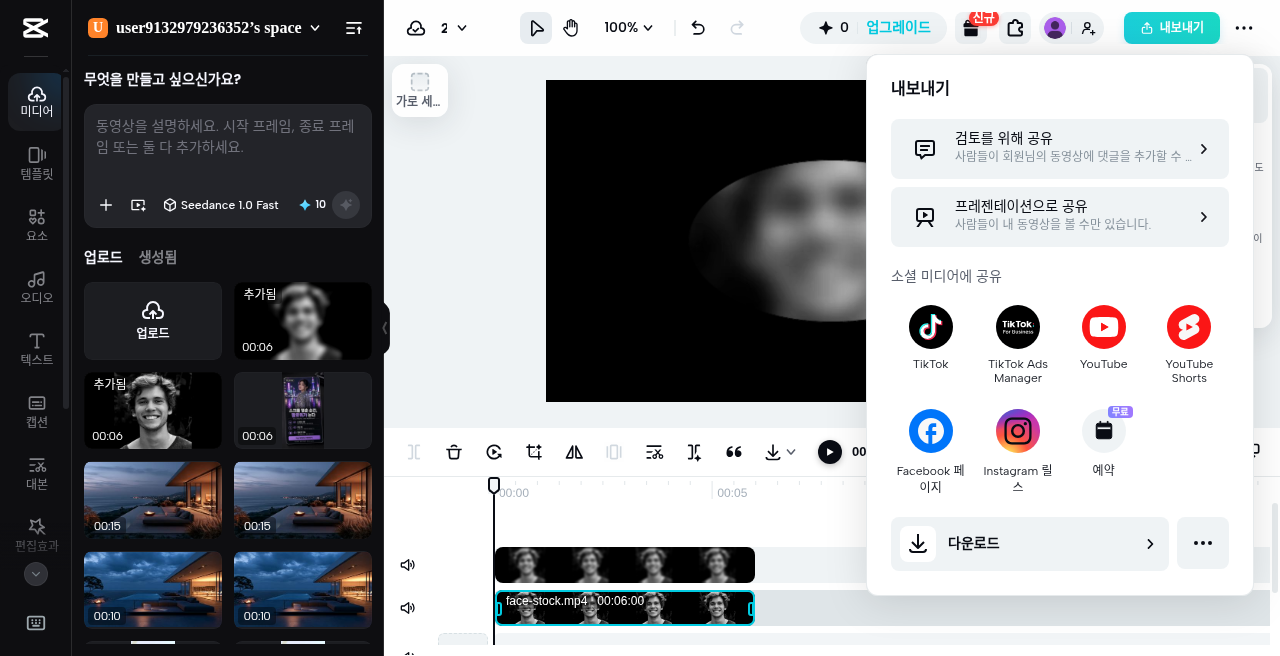Image resolution: width=1280 pixels, height=656 pixels.
Task: Open the user9132979236352's space dropdown
Action: [x=205, y=28]
